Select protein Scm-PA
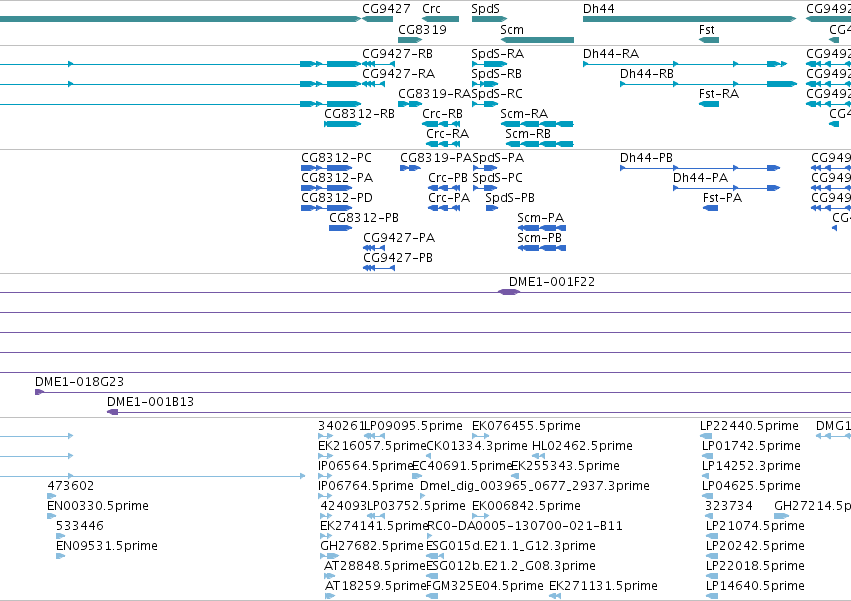Viewport: 851px width, 601px height. click(x=542, y=228)
